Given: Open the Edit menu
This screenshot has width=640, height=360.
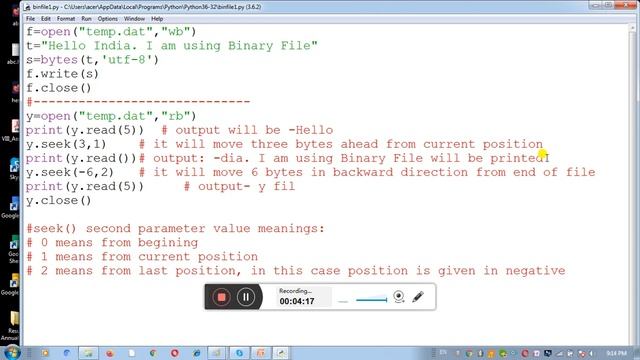Looking at the screenshot, I should 46,19.
